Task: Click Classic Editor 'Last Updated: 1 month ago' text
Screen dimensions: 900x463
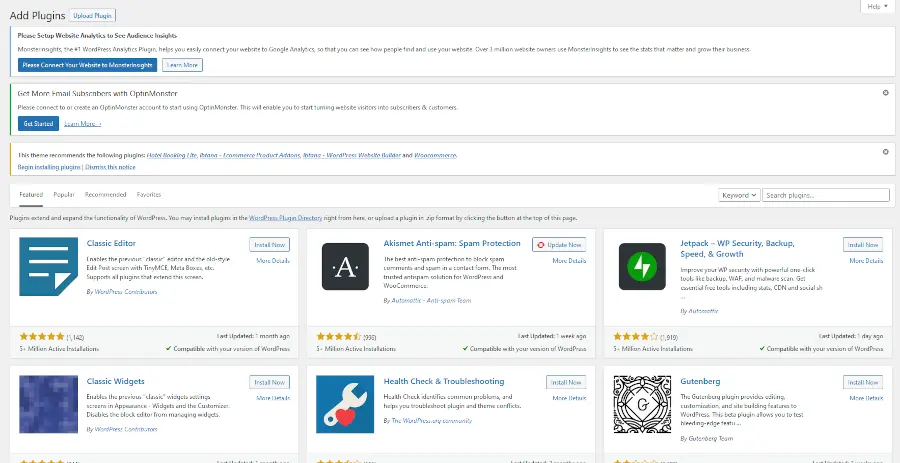Action: pyautogui.click(x=253, y=336)
